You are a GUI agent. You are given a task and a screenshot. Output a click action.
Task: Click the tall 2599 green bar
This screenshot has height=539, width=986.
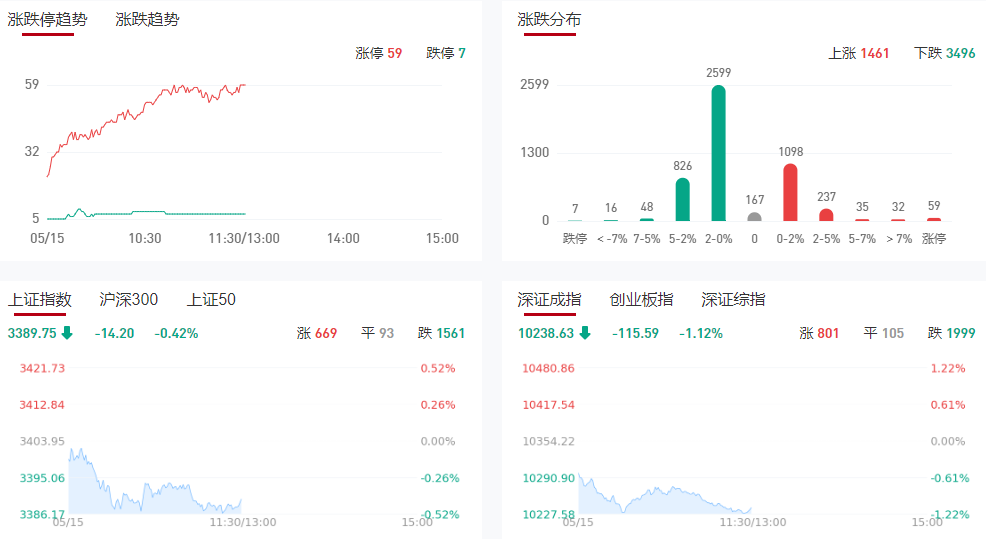(x=718, y=153)
